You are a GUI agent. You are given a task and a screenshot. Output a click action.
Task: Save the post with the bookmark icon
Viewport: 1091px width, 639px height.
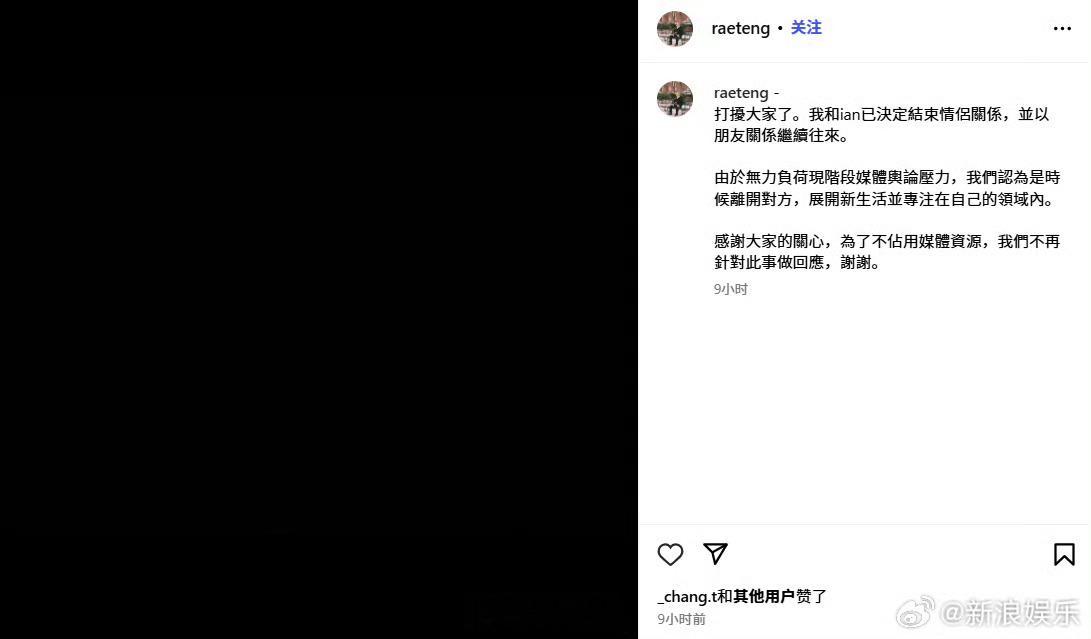click(x=1064, y=555)
